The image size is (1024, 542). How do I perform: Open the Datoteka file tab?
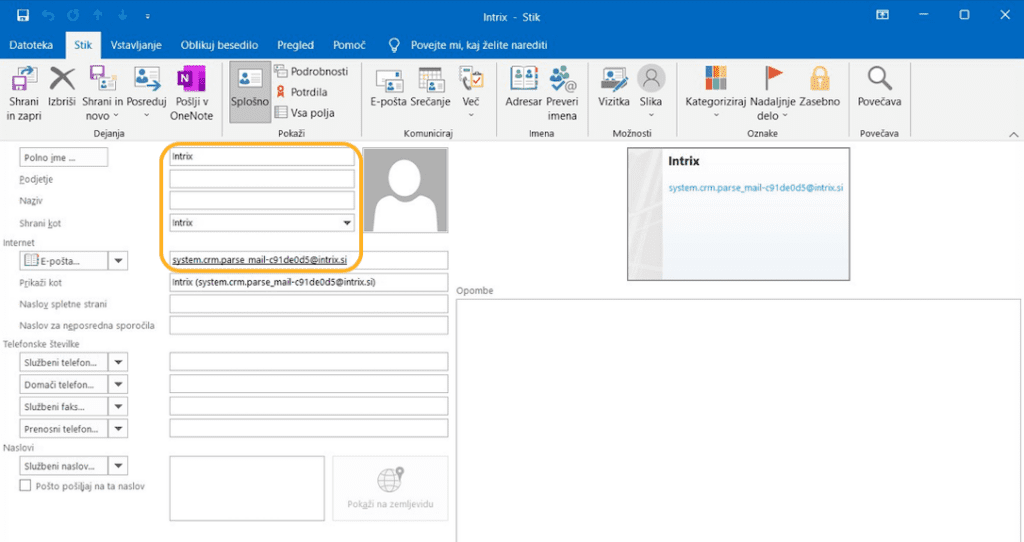[31, 45]
